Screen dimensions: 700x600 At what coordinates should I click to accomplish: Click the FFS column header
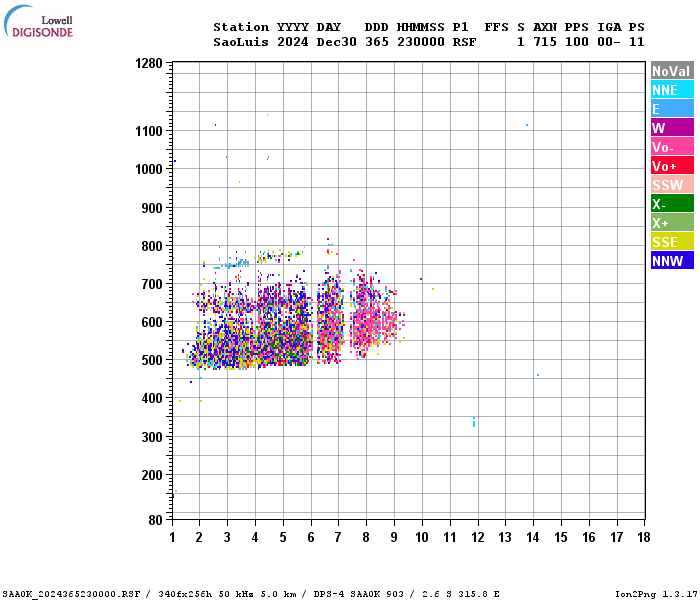[x=496, y=27]
